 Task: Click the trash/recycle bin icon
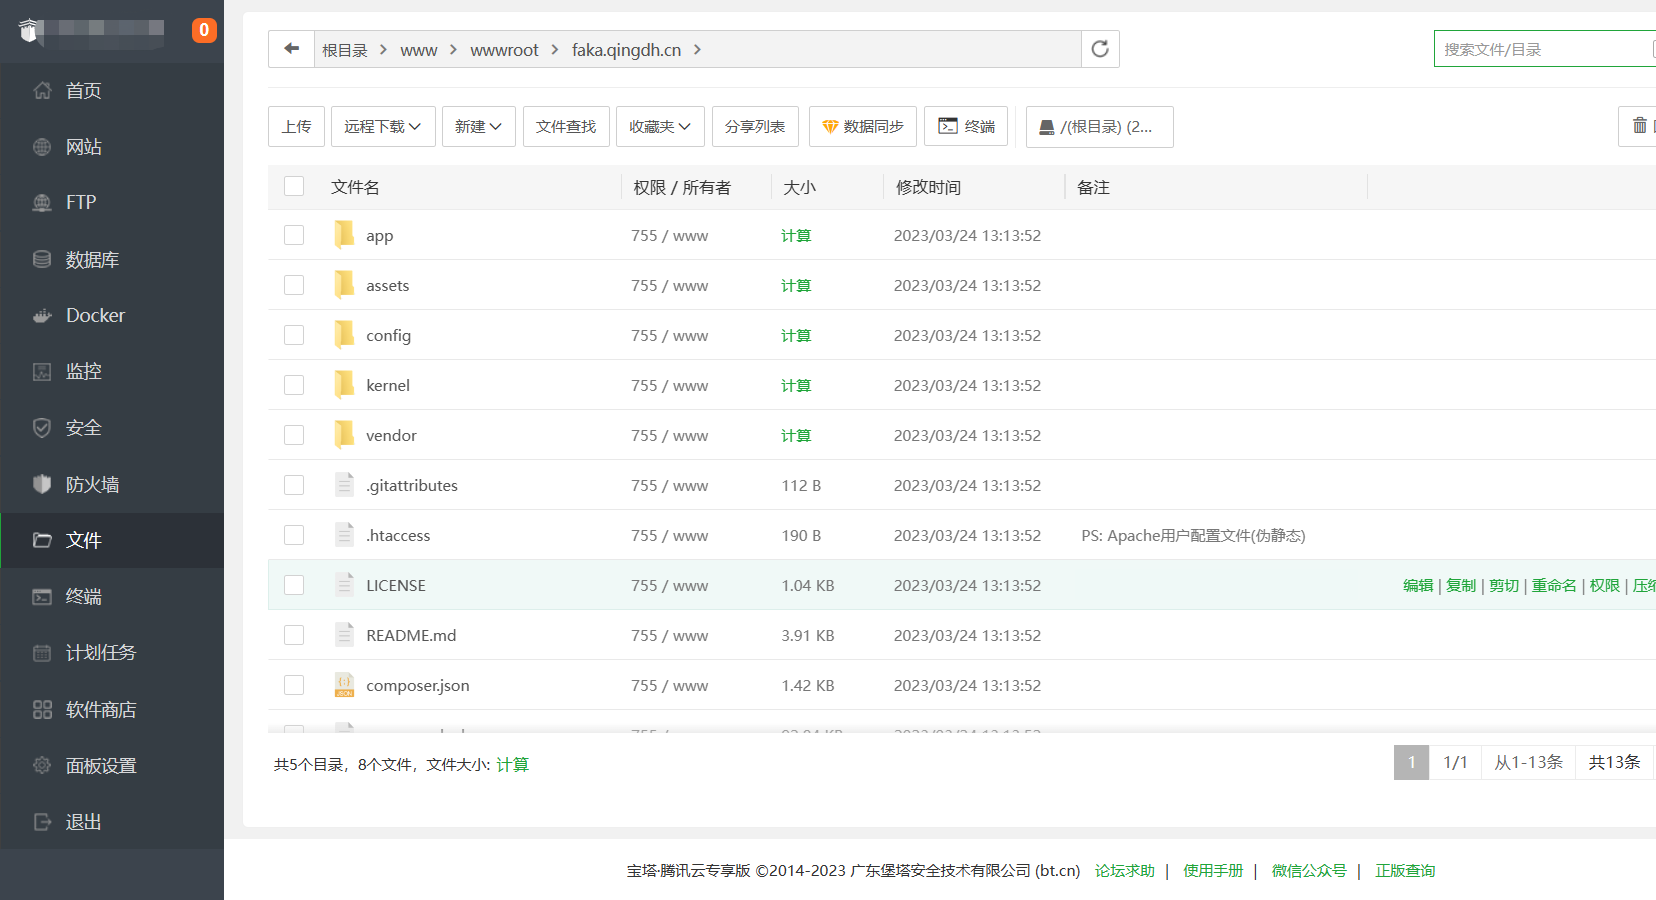(1639, 126)
